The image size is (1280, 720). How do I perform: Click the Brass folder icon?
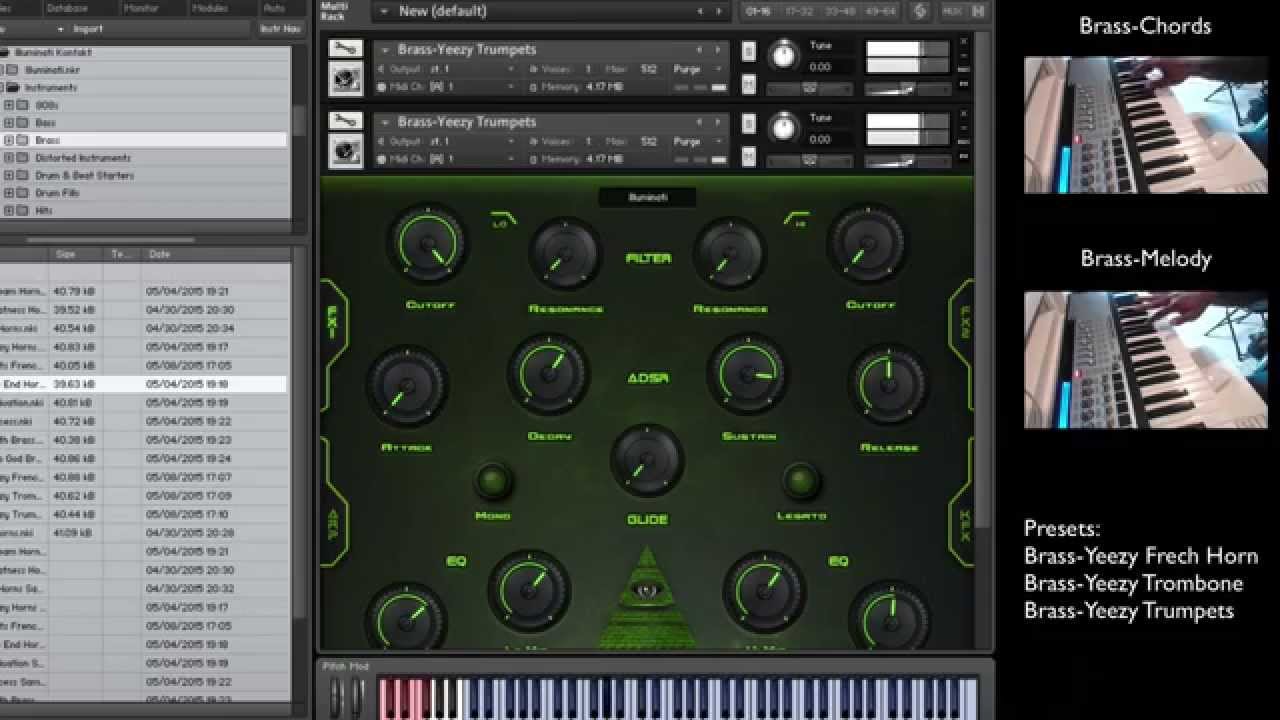click(22, 140)
